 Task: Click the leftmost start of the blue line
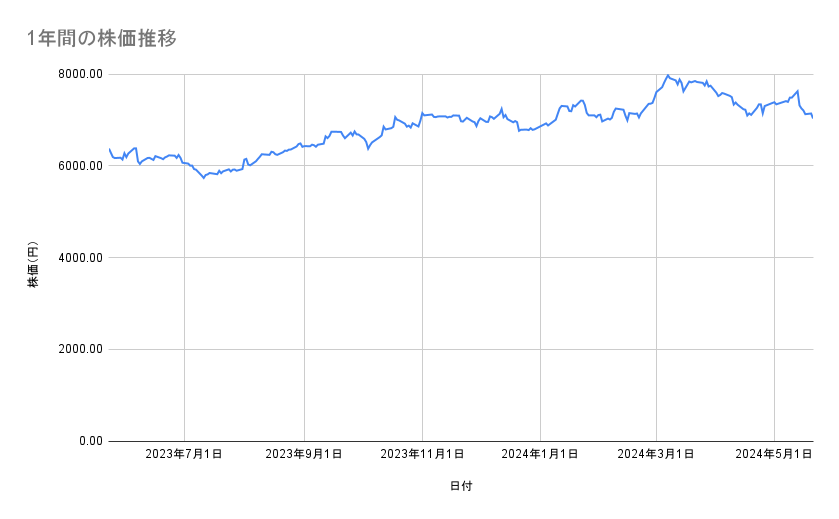[109, 149]
